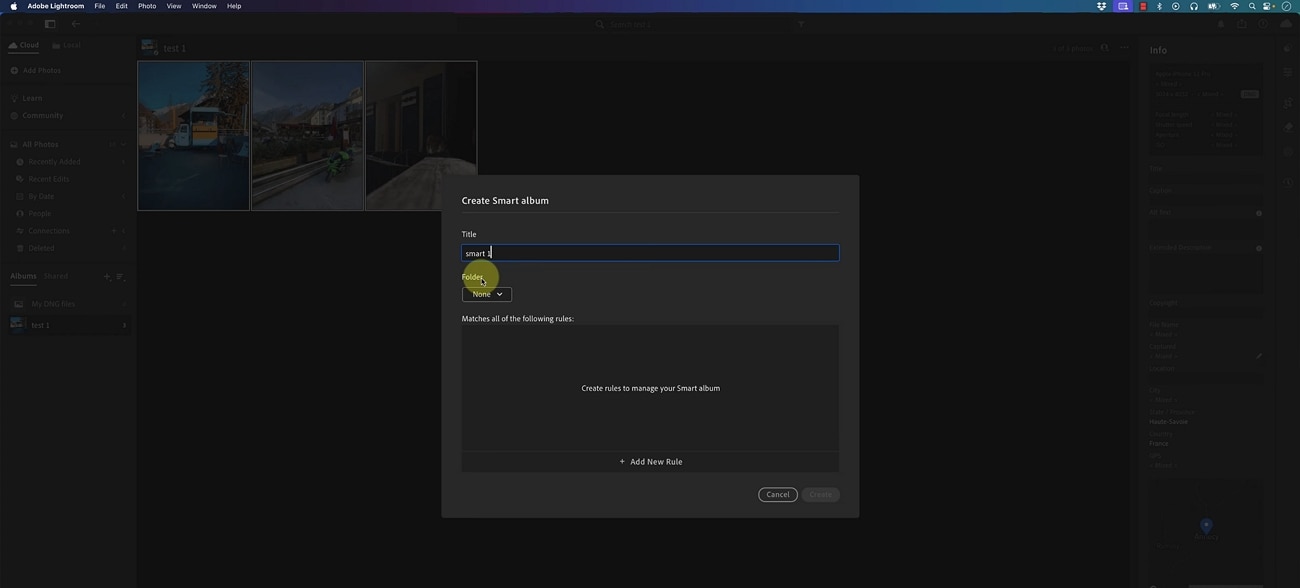This screenshot has width=1300, height=588.
Task: Open the Window menu
Action: 204,6
